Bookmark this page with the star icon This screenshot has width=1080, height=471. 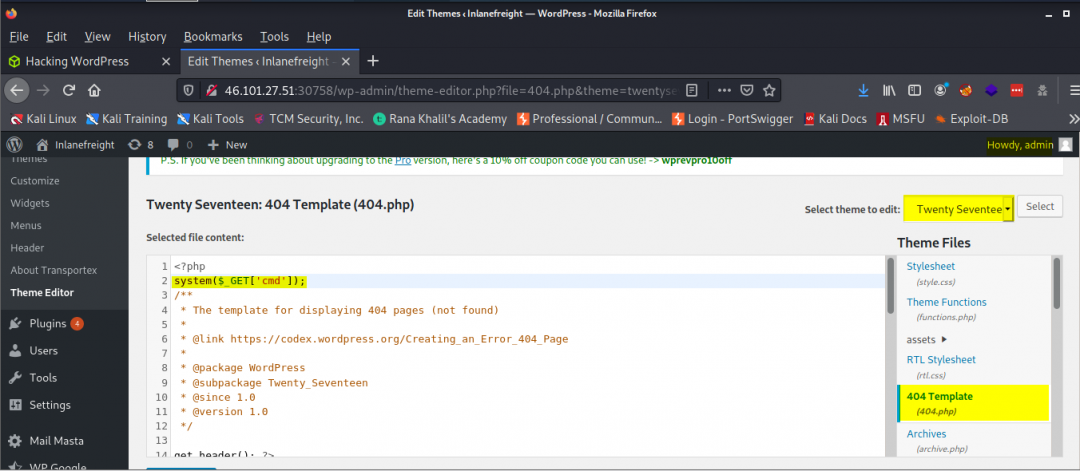(x=769, y=90)
